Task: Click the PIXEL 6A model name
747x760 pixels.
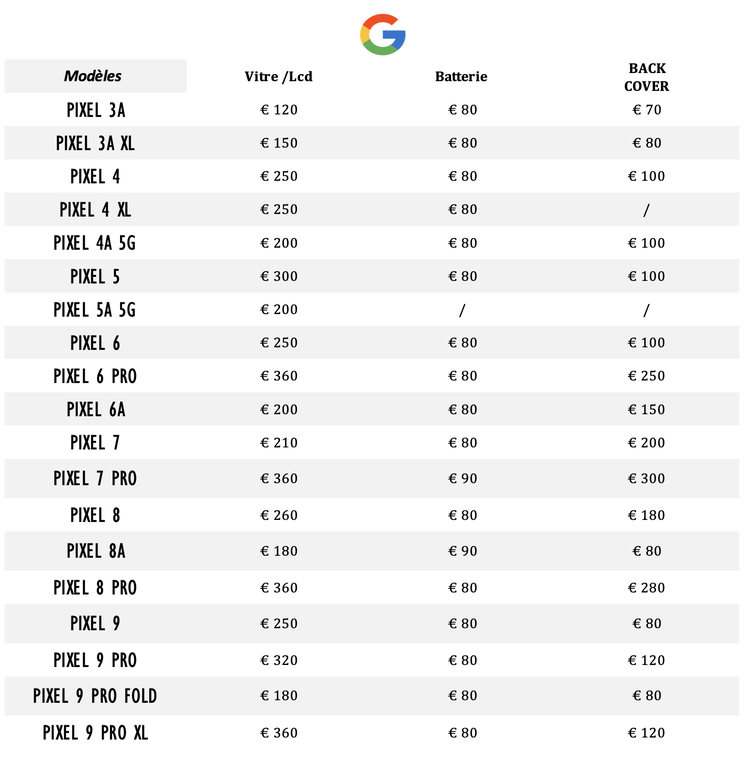Action: pyautogui.click(x=96, y=410)
